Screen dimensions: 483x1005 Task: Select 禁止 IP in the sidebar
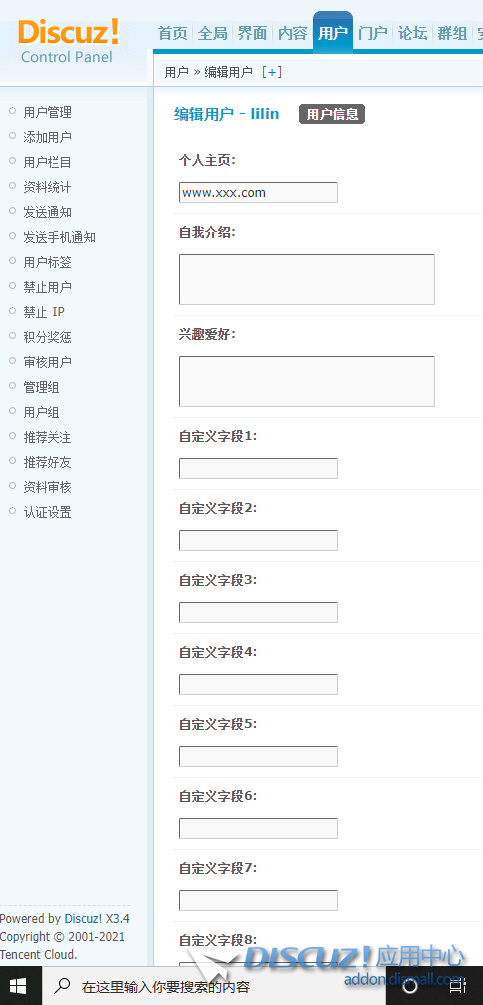44,312
